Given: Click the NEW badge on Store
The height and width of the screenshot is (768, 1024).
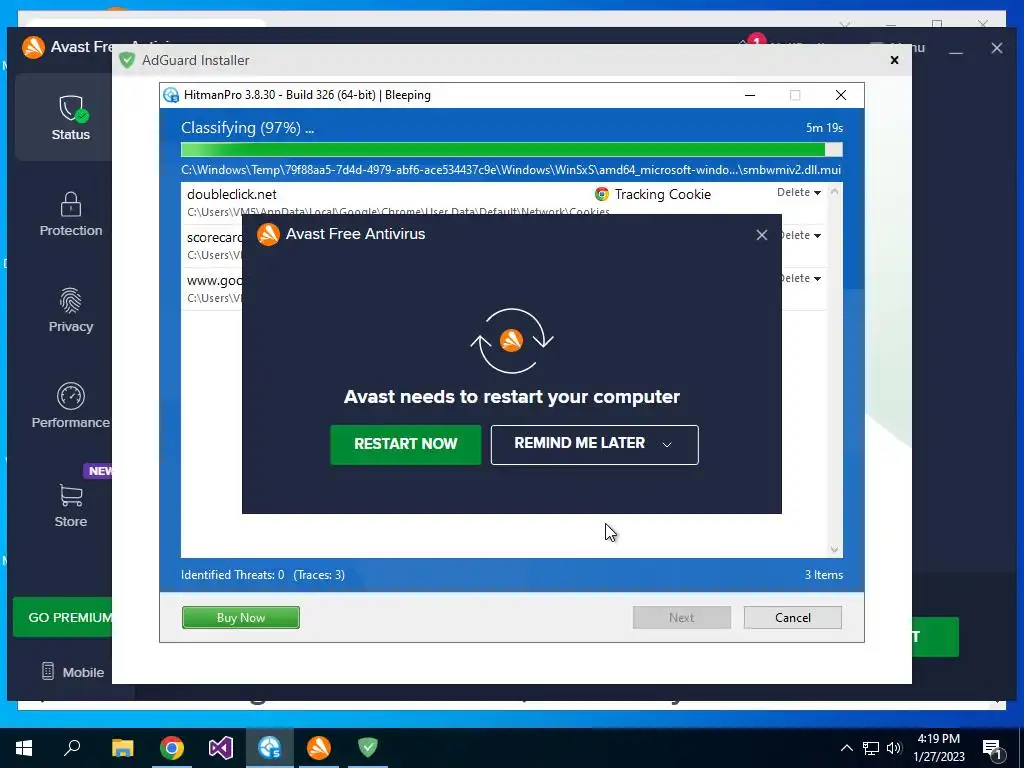Looking at the screenshot, I should pos(99,471).
